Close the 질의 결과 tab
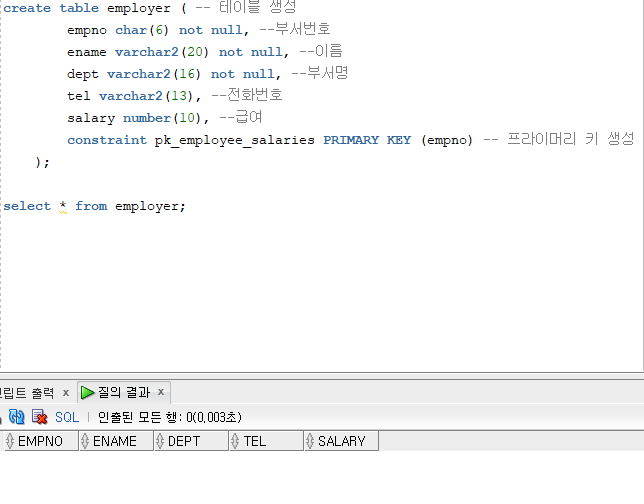 pos(161,392)
